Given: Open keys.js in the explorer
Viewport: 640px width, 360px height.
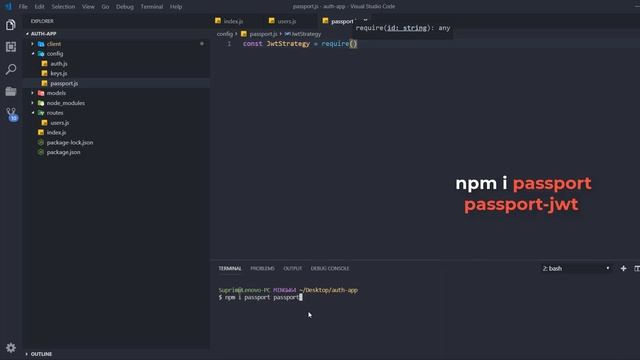Looking at the screenshot, I should [x=59, y=73].
